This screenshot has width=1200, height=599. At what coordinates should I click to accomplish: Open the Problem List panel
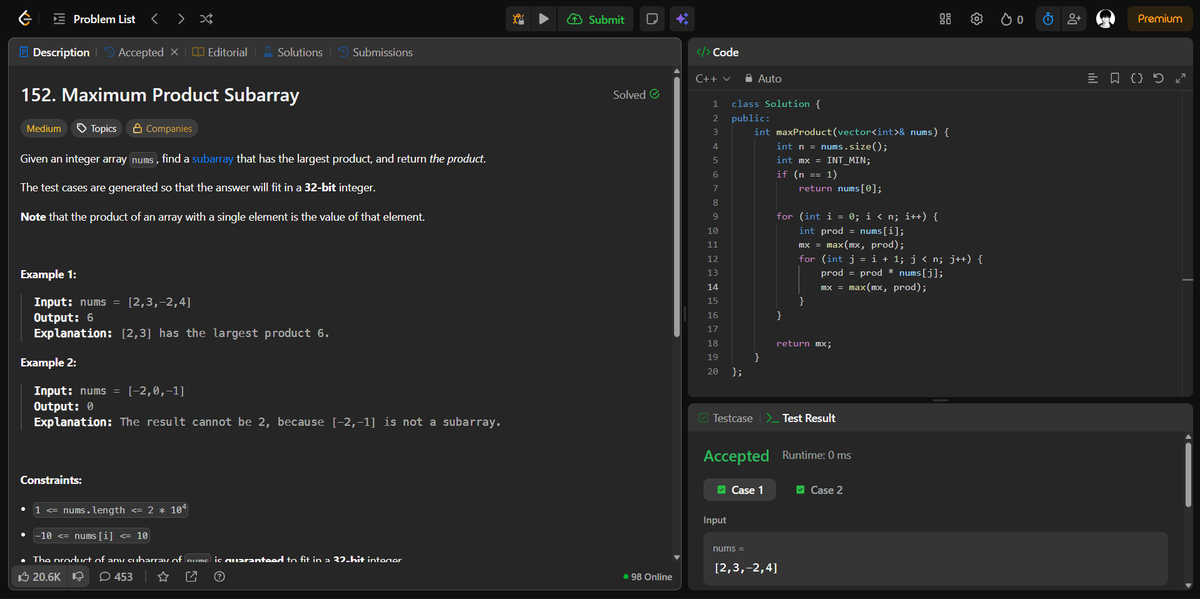coord(93,19)
